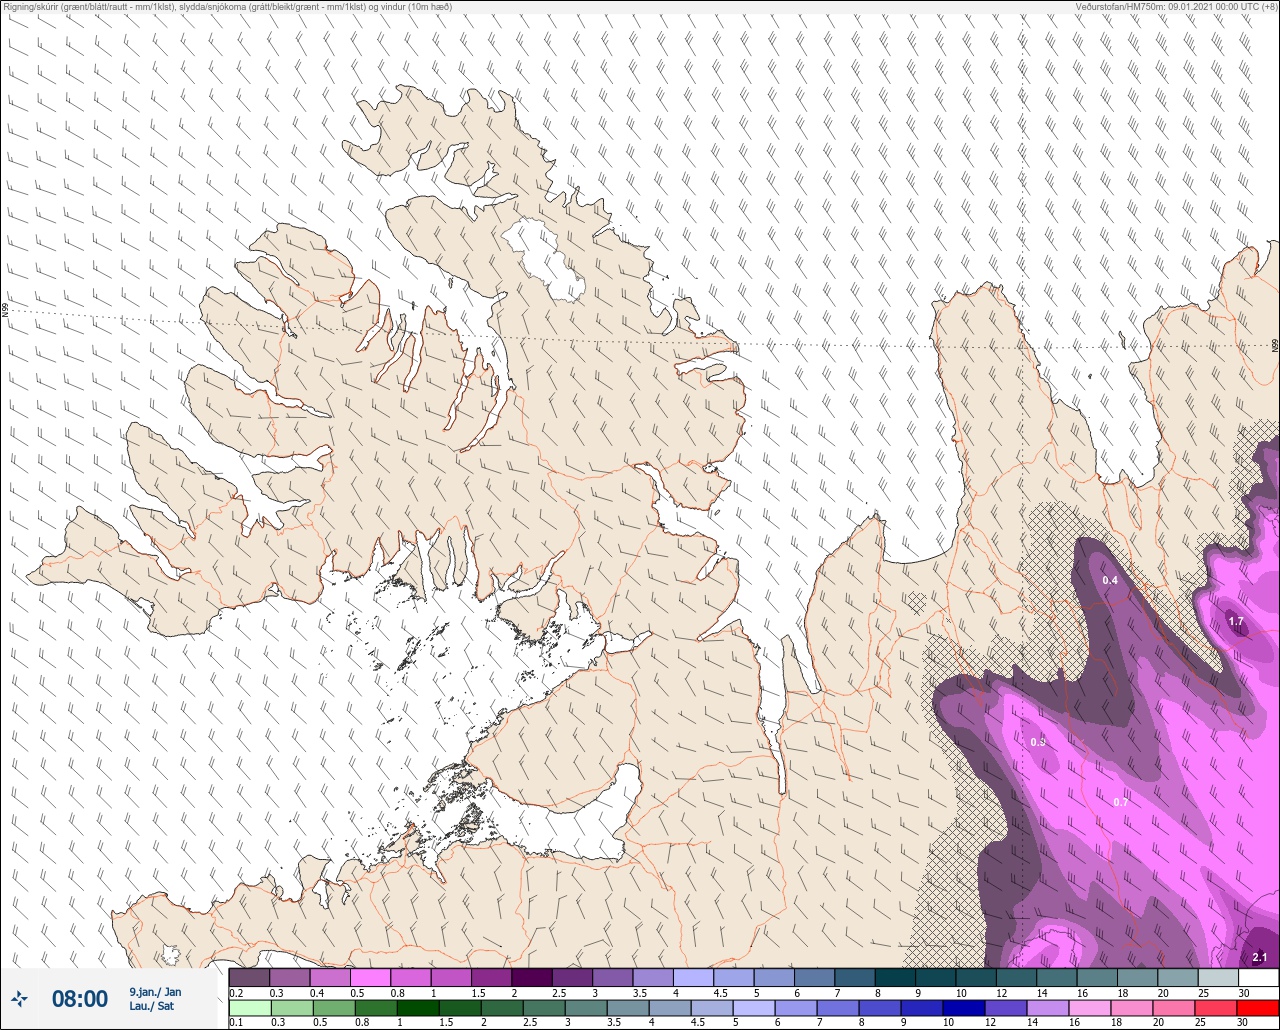
Task: Click the N66 latitude label at left edge
Action: click(x=5, y=310)
